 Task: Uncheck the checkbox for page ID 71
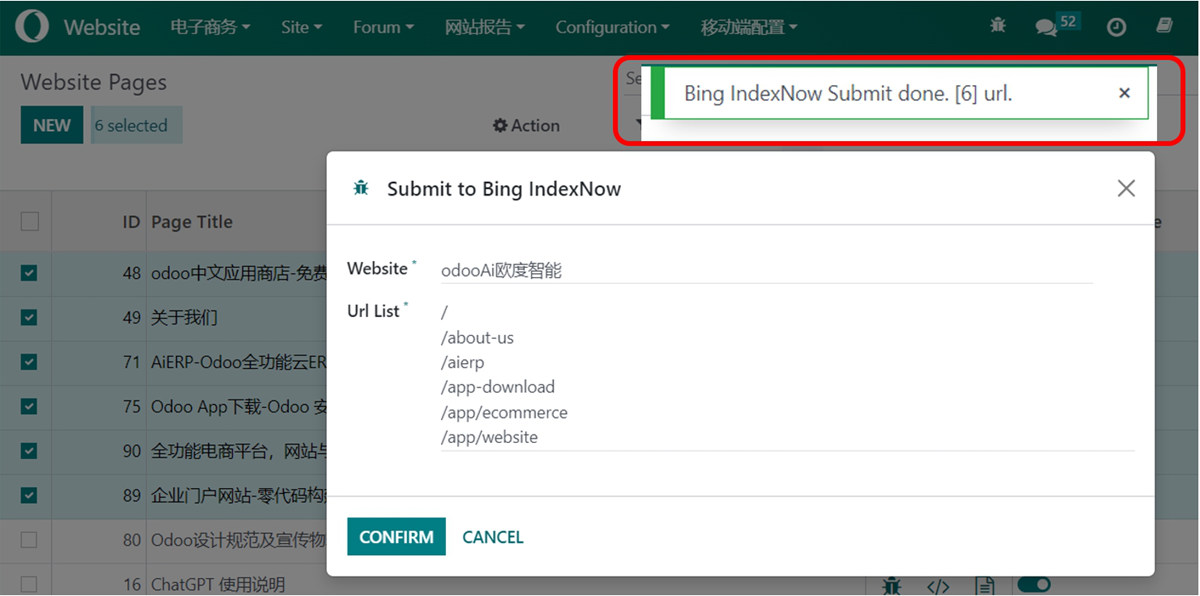tap(29, 362)
